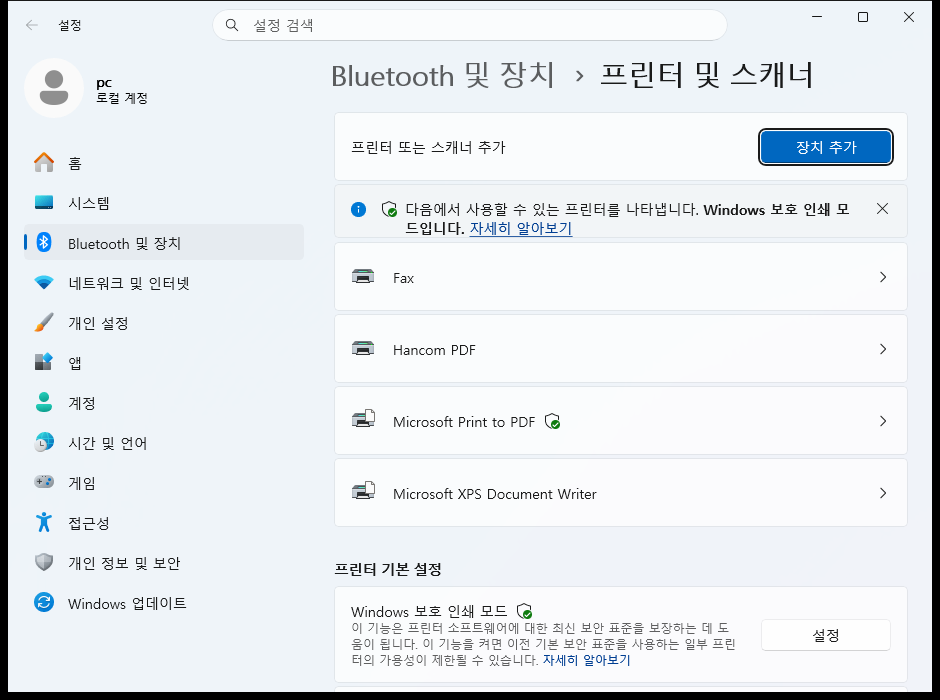Click the 개인 설정 paintbrush icon
Image resolution: width=940 pixels, height=700 pixels.
(x=44, y=322)
